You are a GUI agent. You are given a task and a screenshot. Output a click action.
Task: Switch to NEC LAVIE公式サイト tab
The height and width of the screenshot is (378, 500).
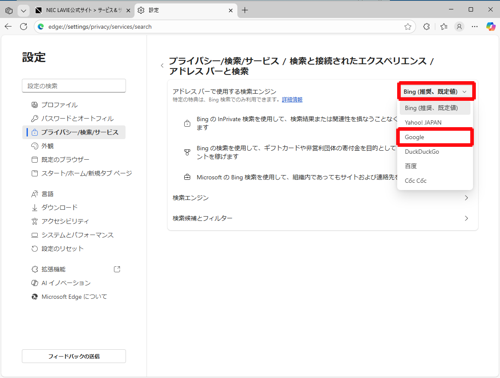[83, 10]
